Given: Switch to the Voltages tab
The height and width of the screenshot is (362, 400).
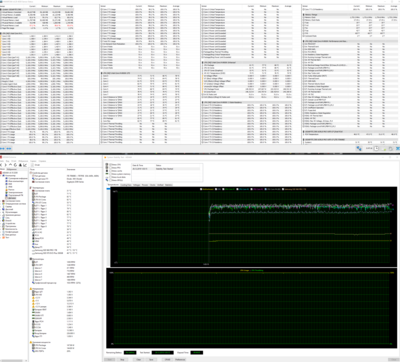Looking at the screenshot, I should tap(136, 185).
